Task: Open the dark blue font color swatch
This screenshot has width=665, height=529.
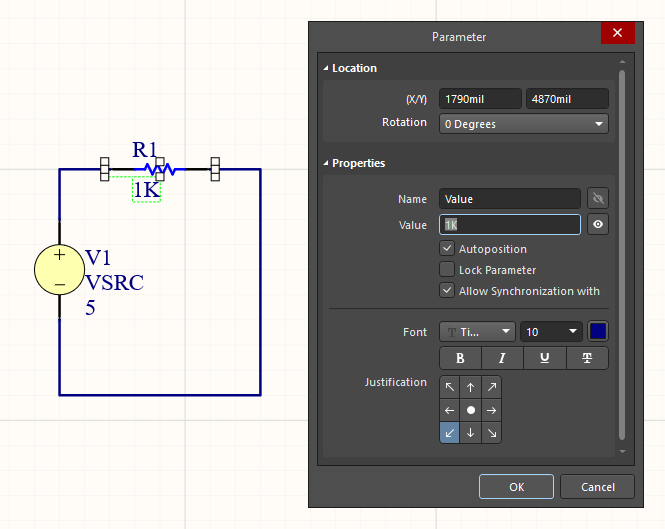Action: pyautogui.click(x=598, y=332)
